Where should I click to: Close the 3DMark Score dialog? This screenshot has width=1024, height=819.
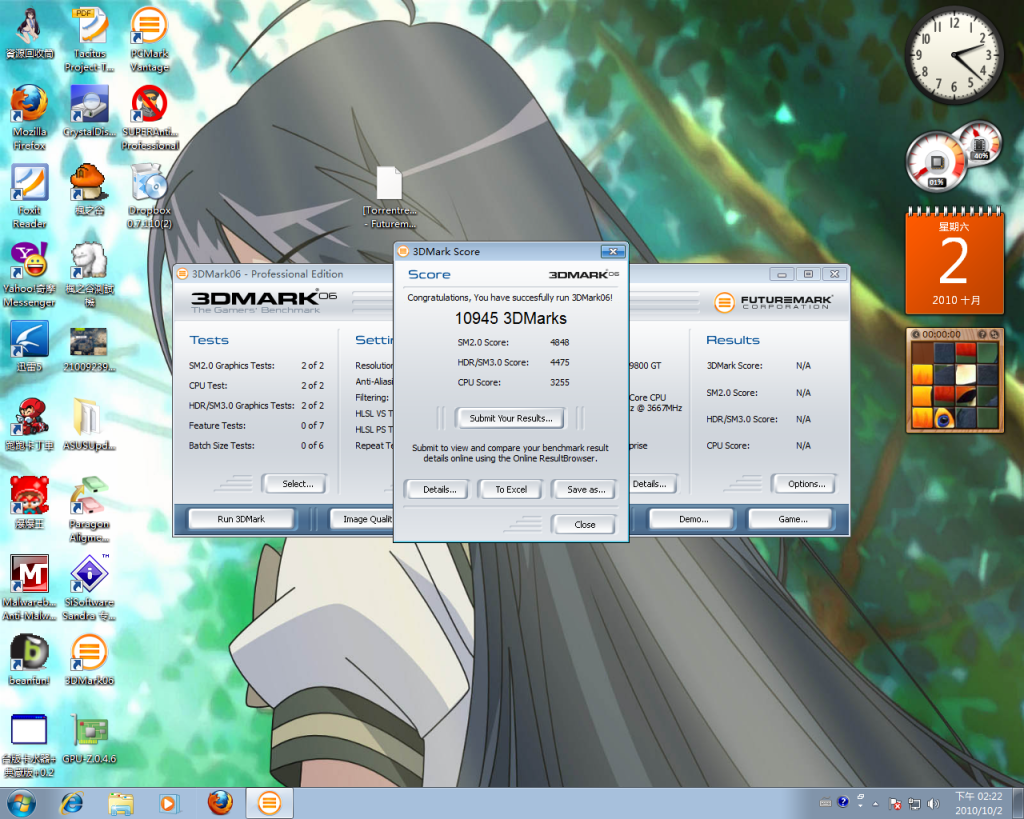tap(584, 524)
